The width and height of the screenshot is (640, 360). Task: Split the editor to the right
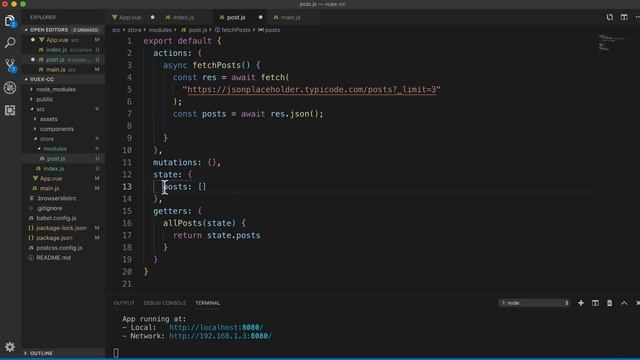(624, 17)
